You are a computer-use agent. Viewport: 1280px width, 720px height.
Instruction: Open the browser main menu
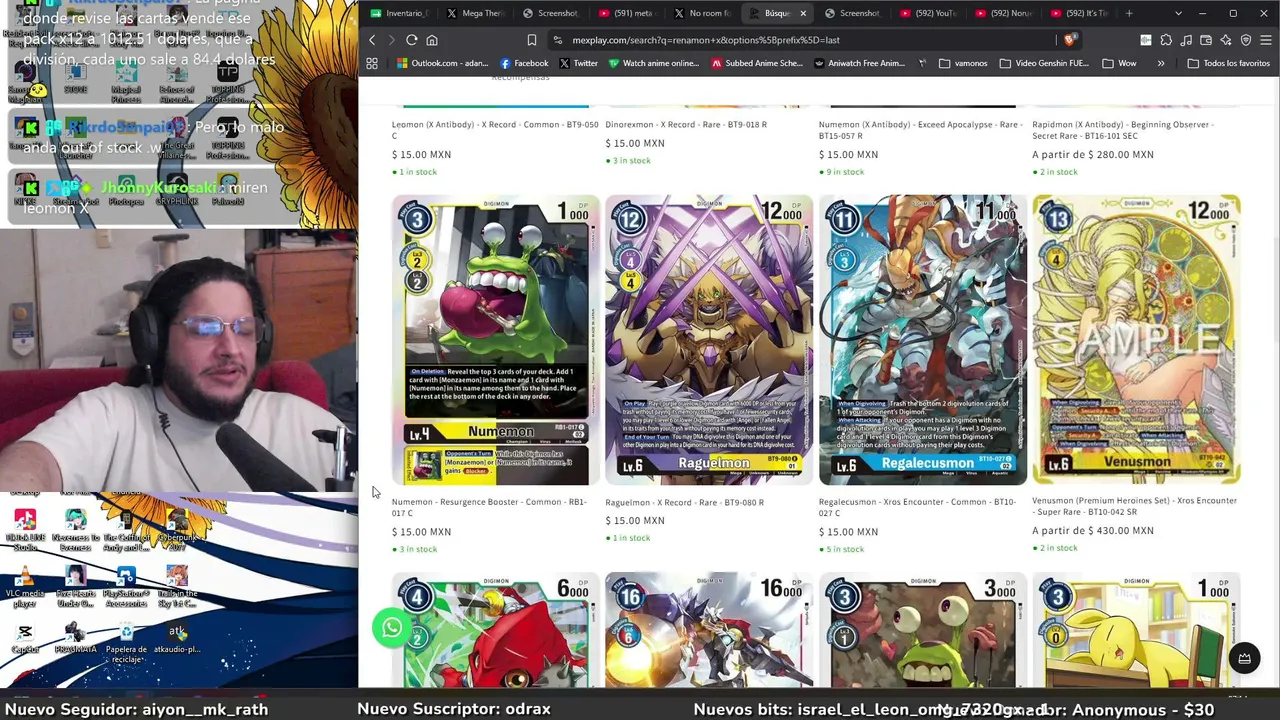tap(1266, 40)
